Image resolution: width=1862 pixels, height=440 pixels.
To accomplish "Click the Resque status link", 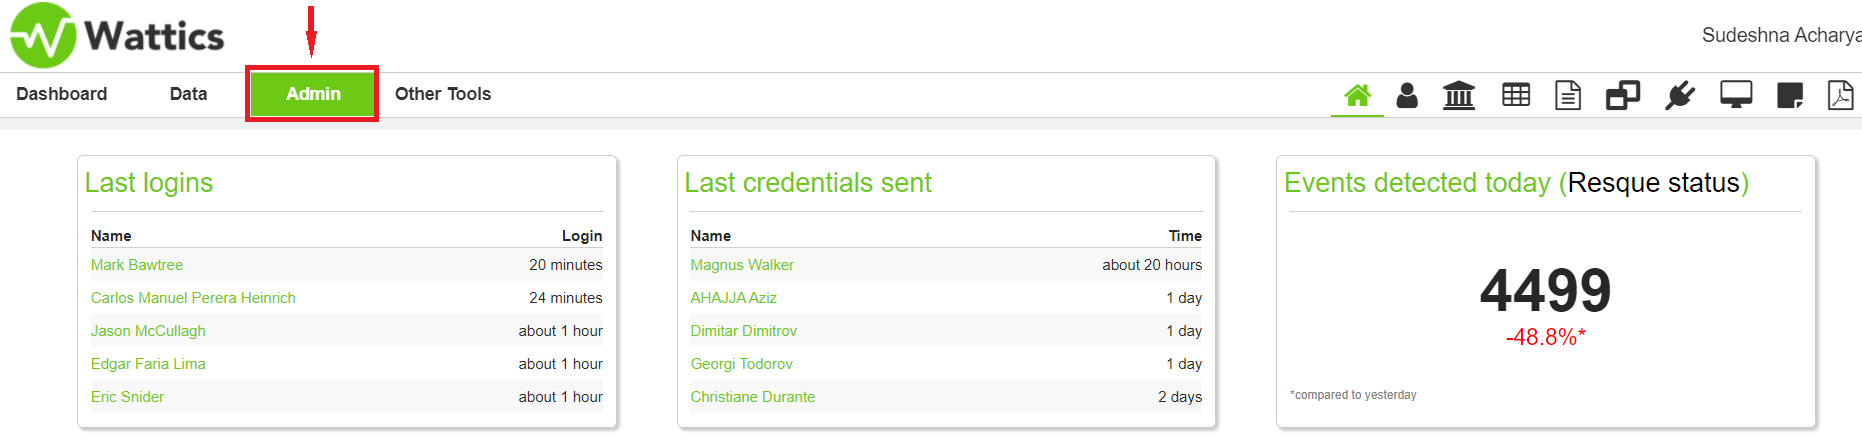I will point(1654,183).
